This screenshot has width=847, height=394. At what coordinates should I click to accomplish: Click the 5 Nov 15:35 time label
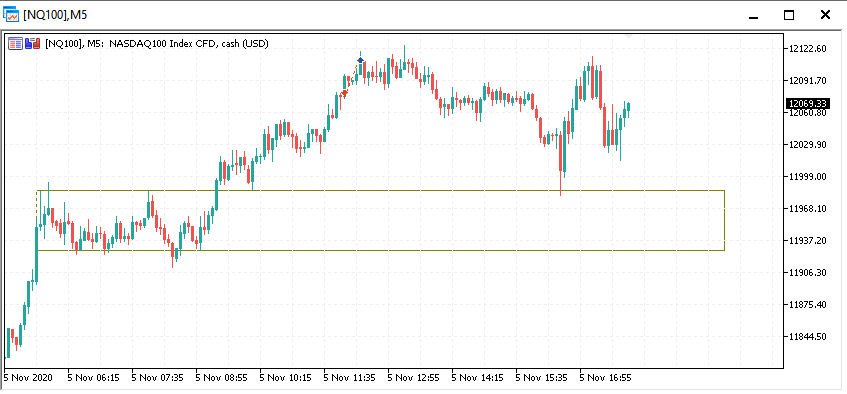pyautogui.click(x=541, y=377)
